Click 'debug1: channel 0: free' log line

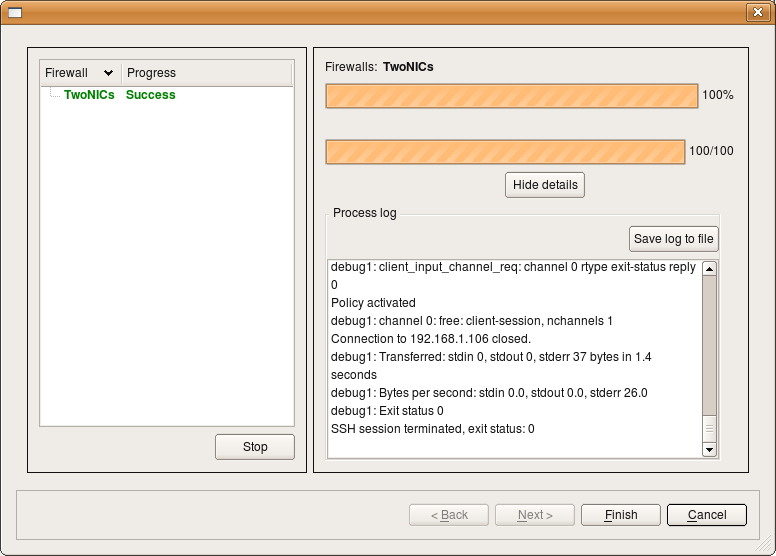[x=472, y=321]
